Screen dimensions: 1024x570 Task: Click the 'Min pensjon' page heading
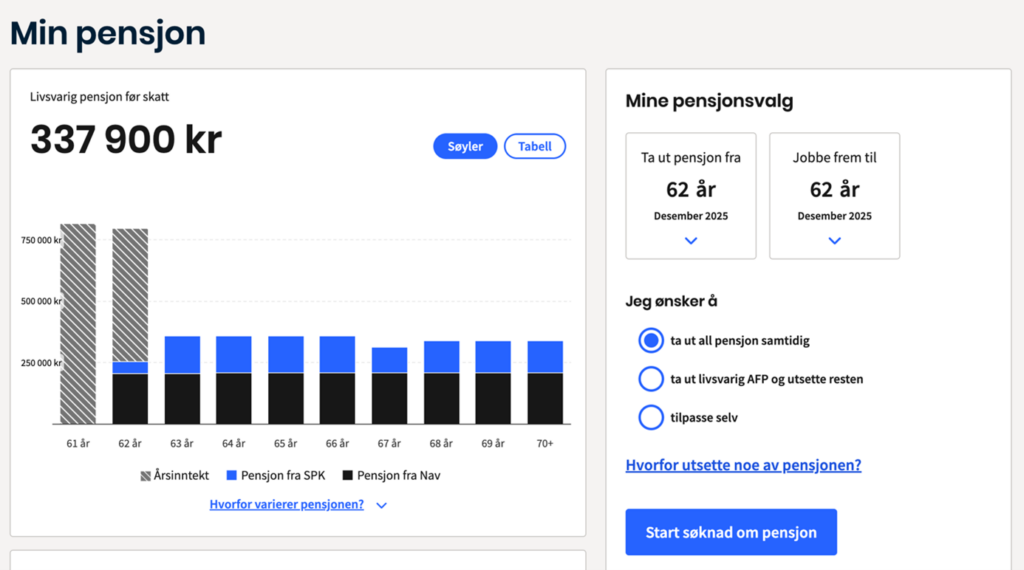click(x=108, y=33)
